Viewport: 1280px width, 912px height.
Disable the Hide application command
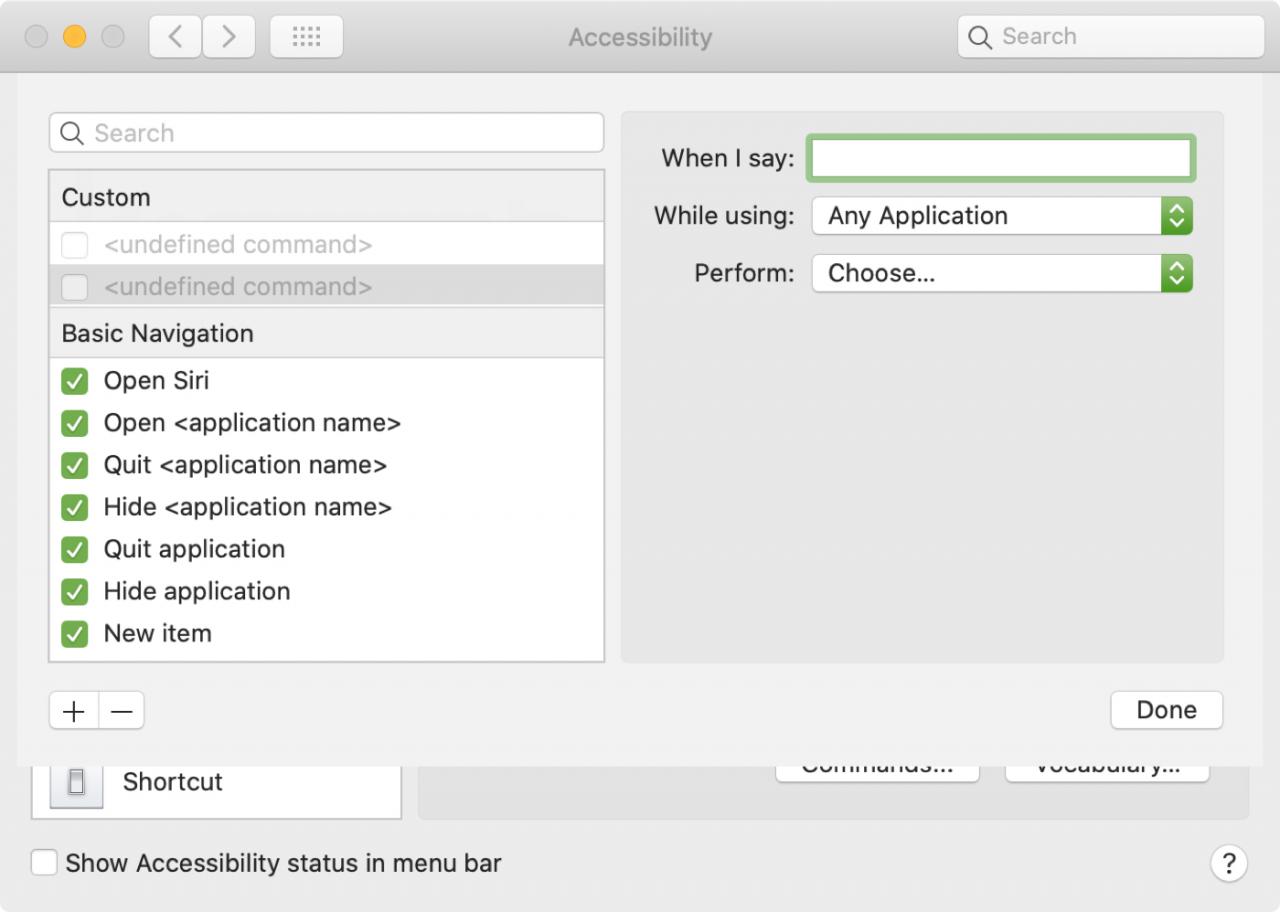point(74,591)
